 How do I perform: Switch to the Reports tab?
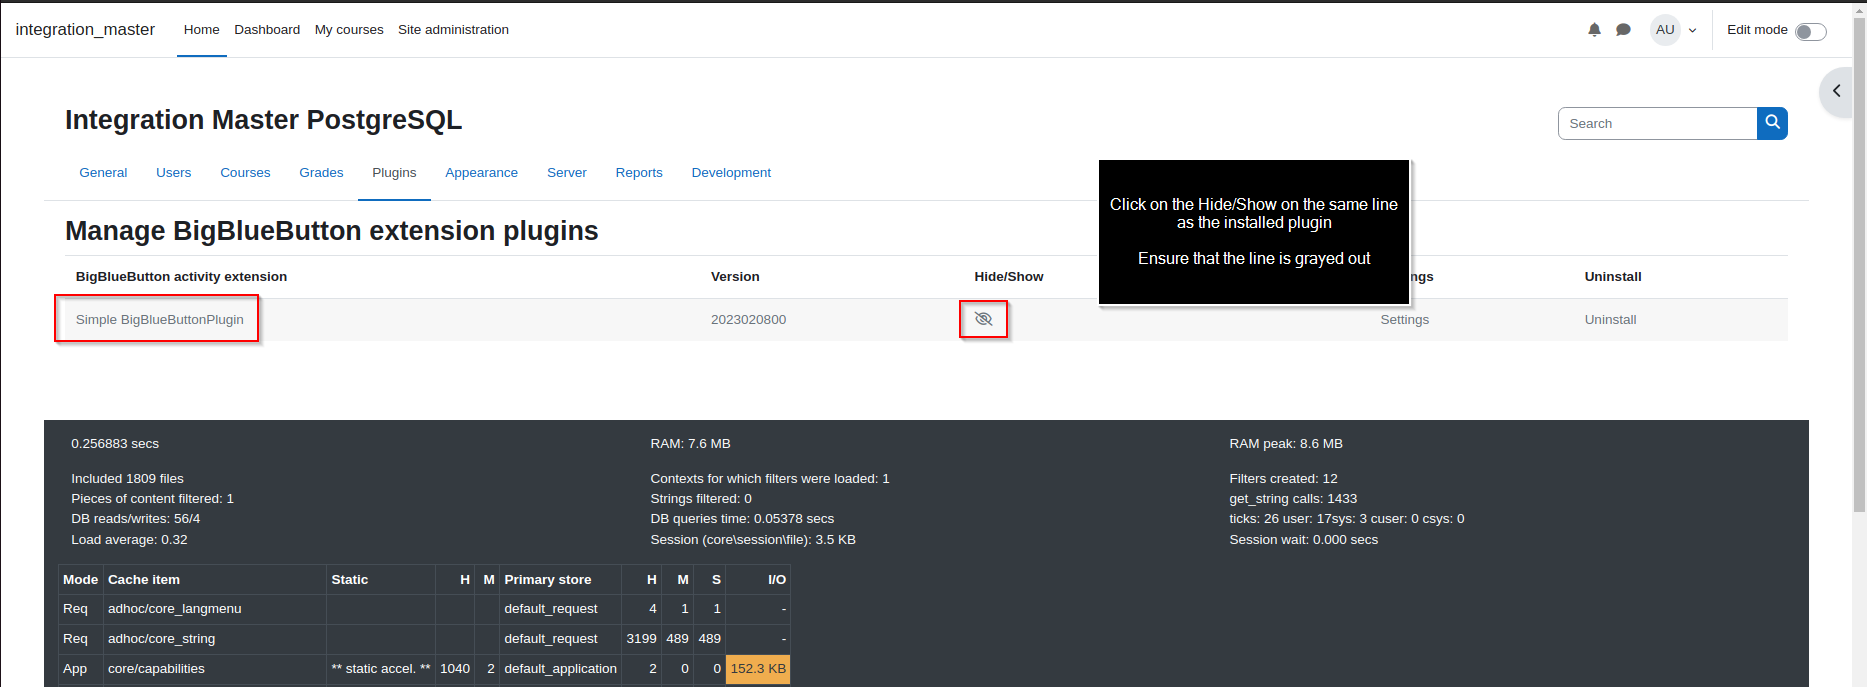639,173
